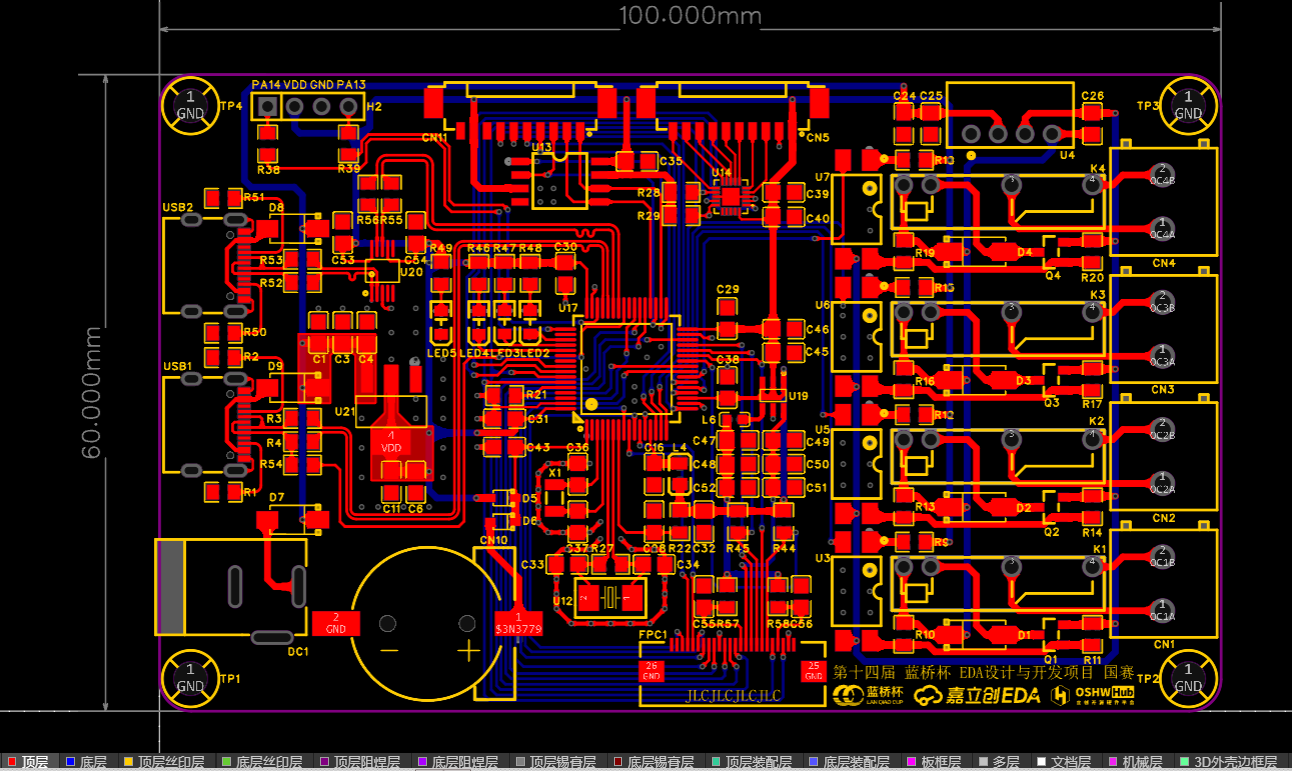
Task: Select the TP2 GND mounting hole
Action: pos(1188,677)
